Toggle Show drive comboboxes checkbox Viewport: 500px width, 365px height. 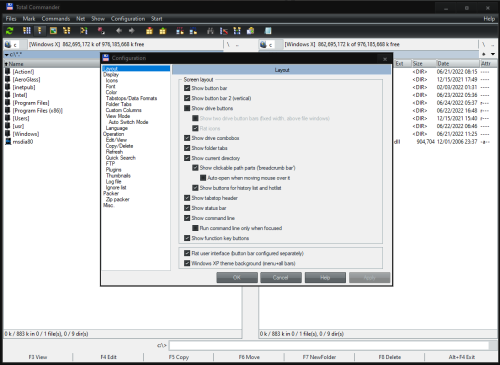pos(187,138)
